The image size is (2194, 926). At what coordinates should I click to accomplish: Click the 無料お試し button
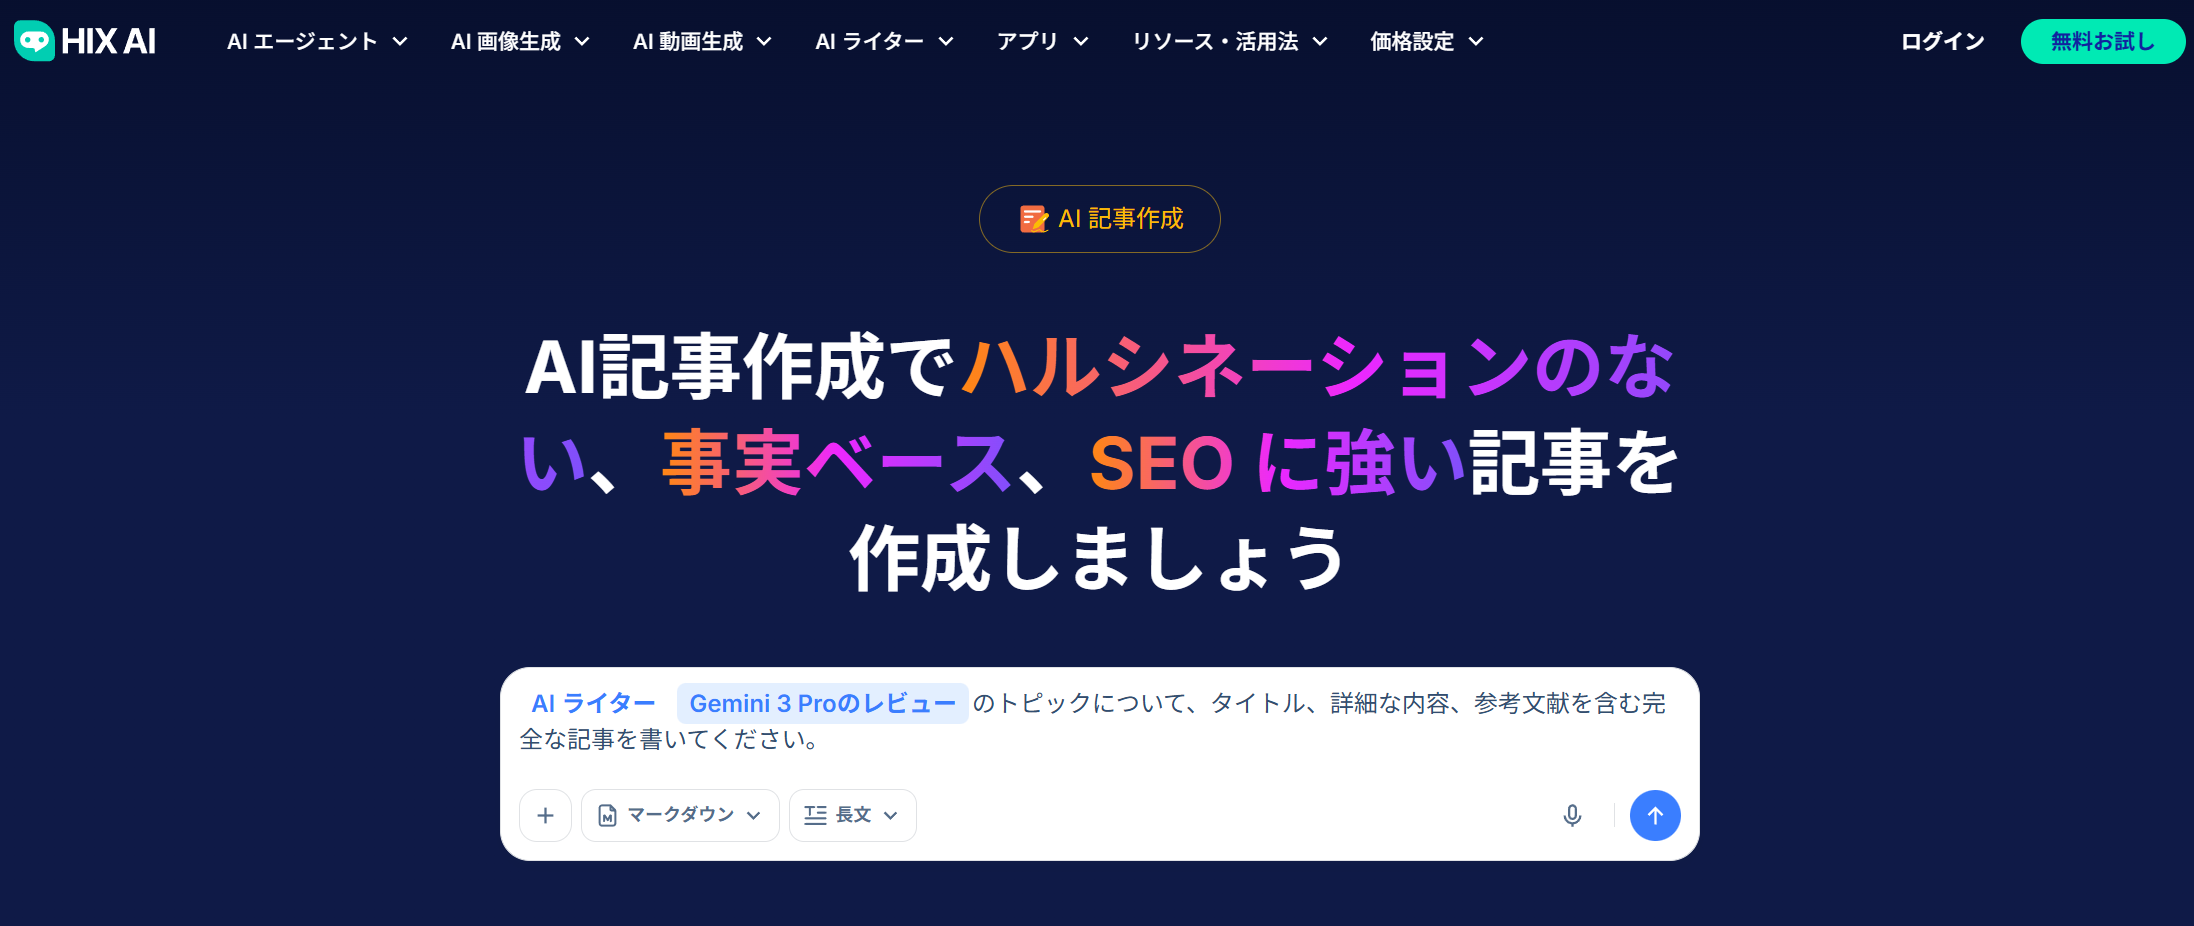click(x=2102, y=41)
